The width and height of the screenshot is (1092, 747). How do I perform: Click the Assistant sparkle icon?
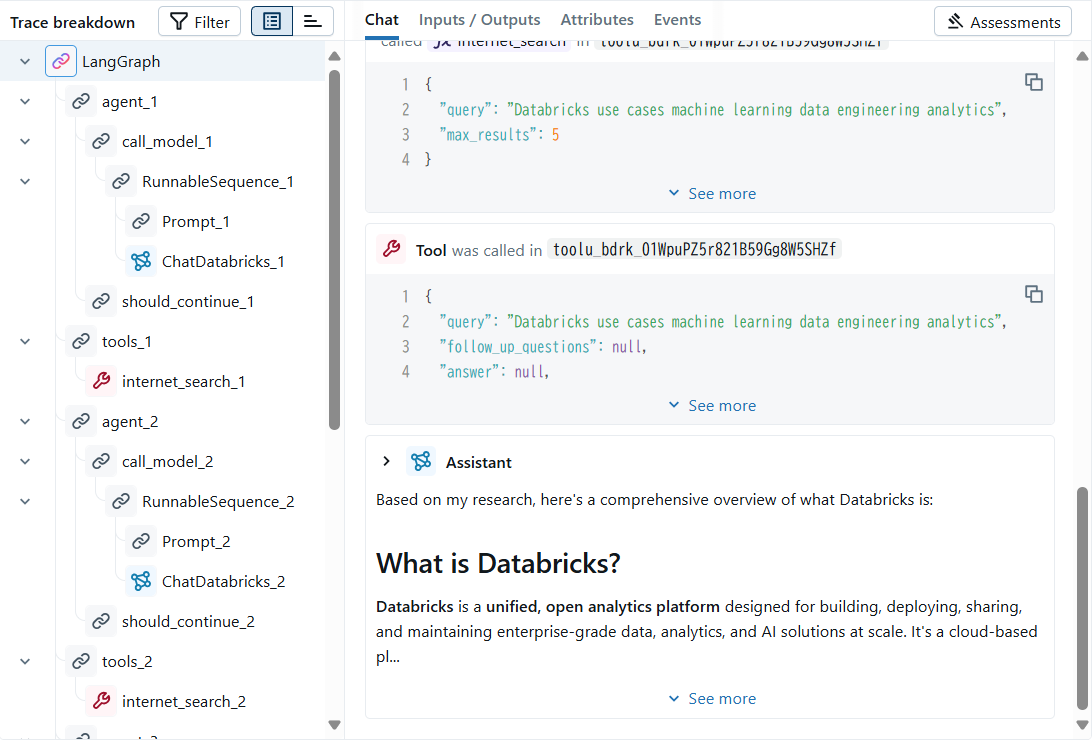(421, 461)
